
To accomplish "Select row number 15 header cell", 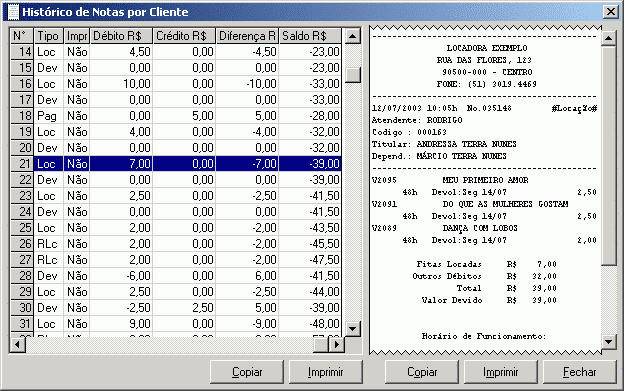I will tap(22, 68).
